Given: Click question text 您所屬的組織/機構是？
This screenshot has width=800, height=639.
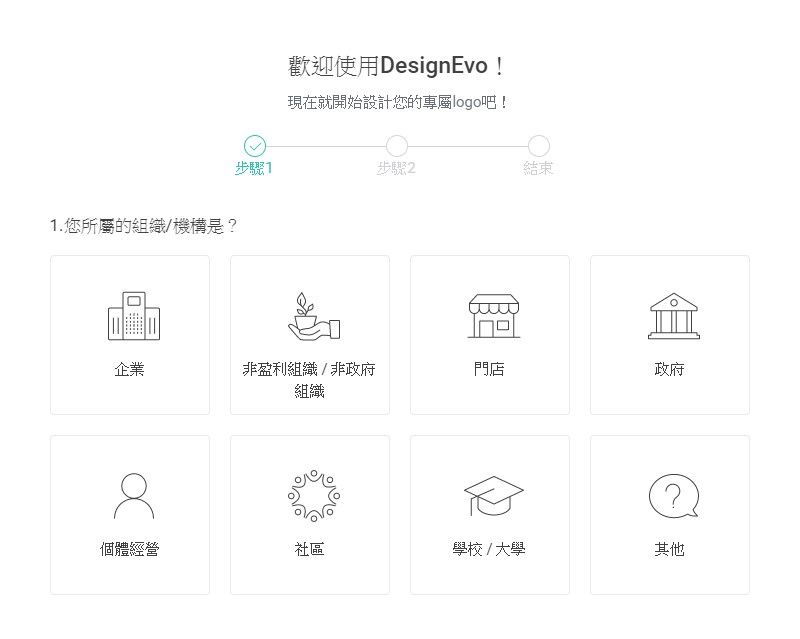Looking at the screenshot, I should 144,226.
